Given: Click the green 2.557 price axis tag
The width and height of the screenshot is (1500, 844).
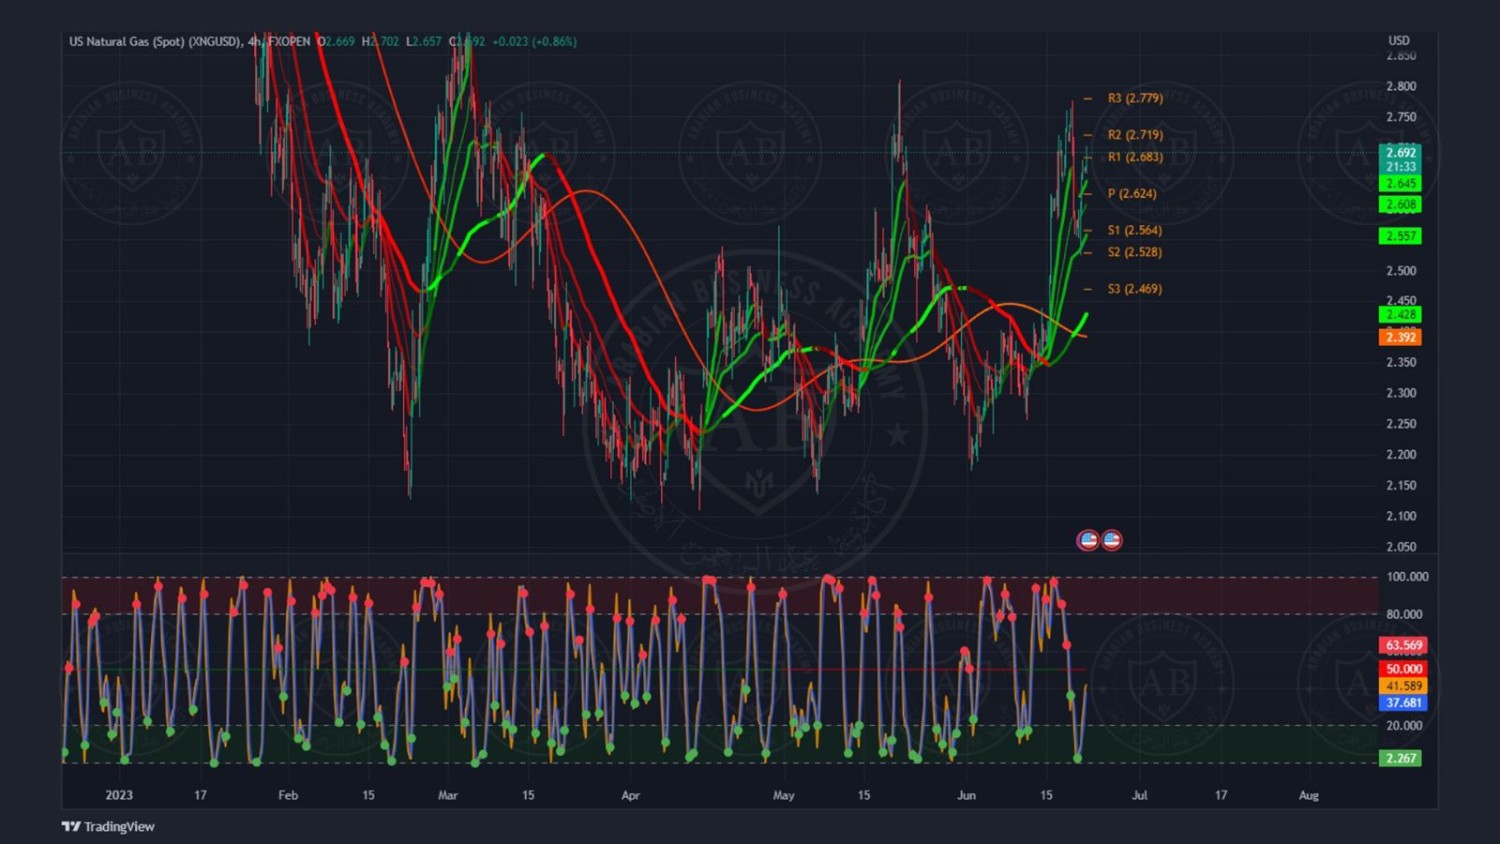Looking at the screenshot, I should [x=1400, y=236].
